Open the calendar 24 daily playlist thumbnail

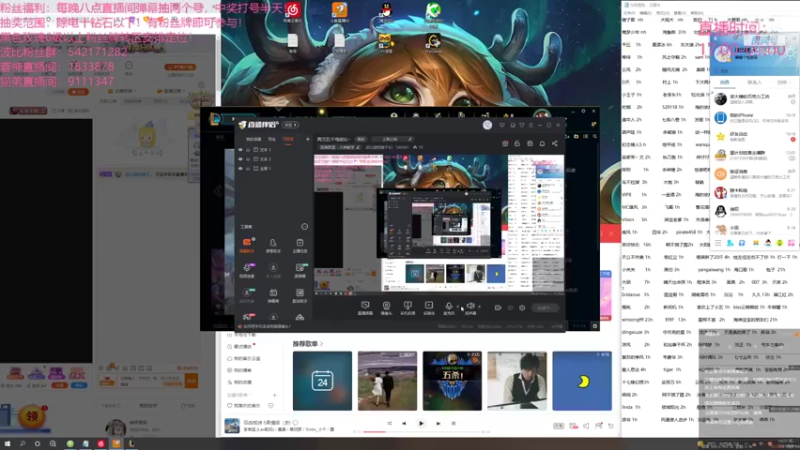[322, 381]
